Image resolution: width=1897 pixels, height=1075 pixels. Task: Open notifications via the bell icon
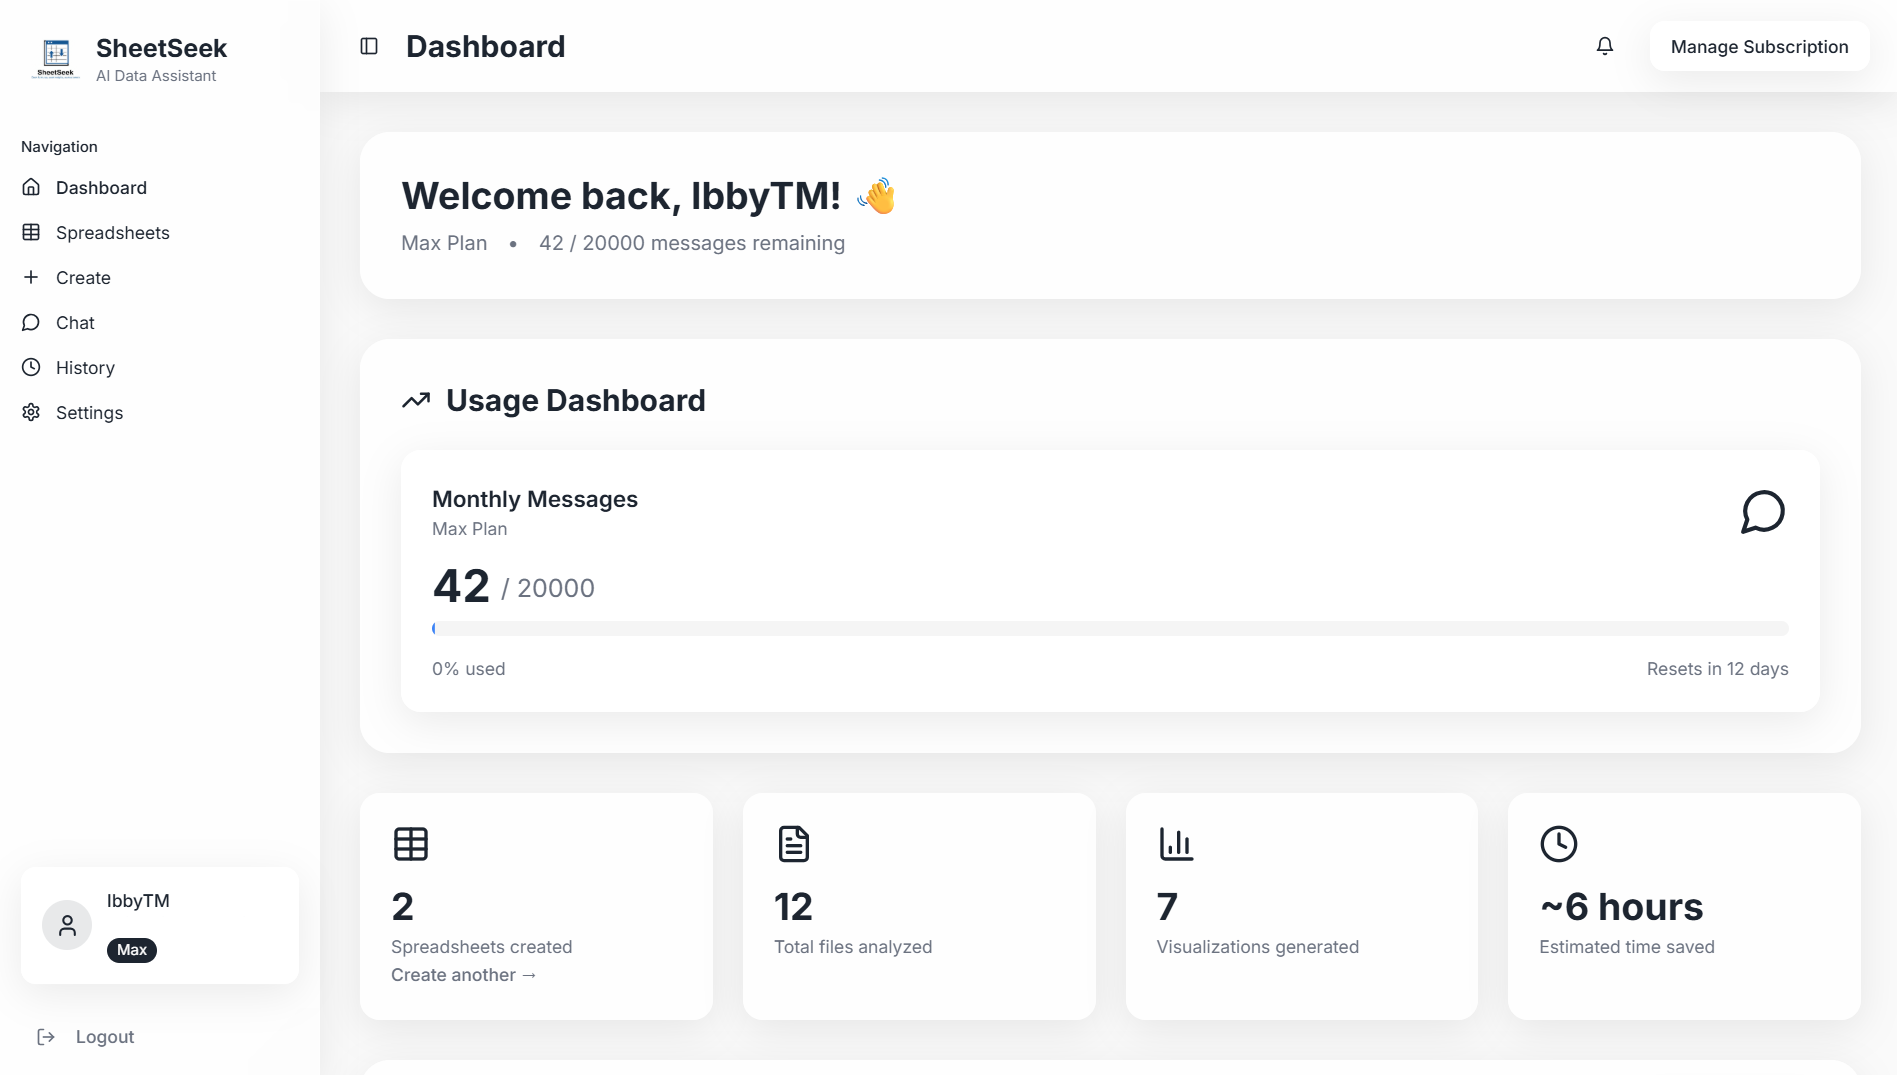coord(1604,46)
